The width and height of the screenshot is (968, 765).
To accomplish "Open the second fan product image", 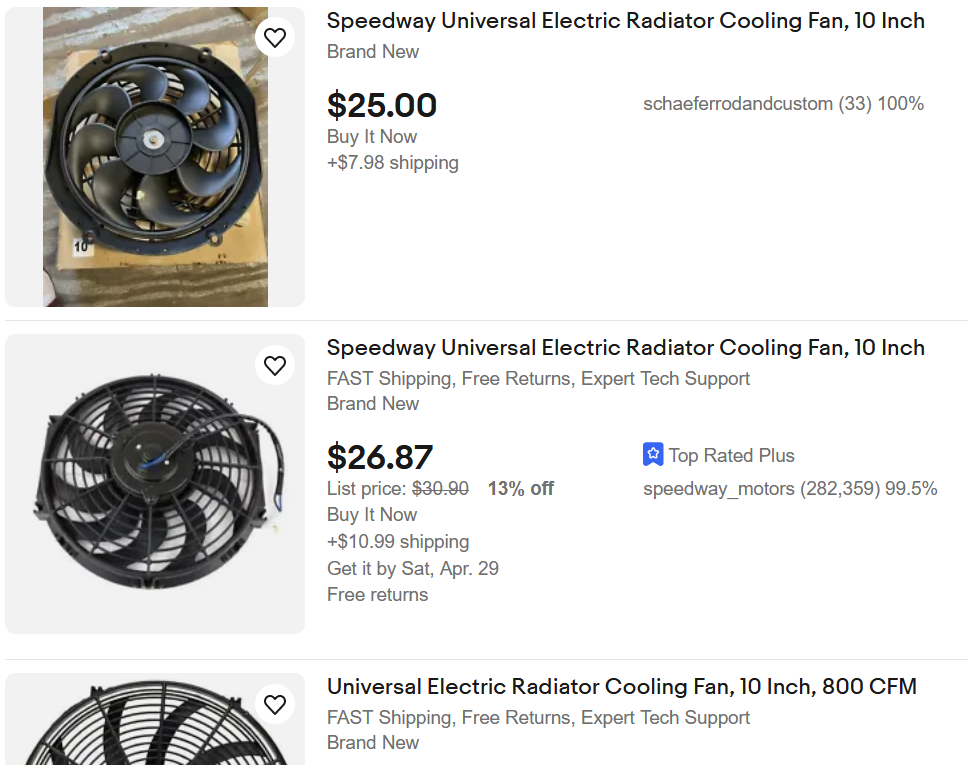I will 155,484.
